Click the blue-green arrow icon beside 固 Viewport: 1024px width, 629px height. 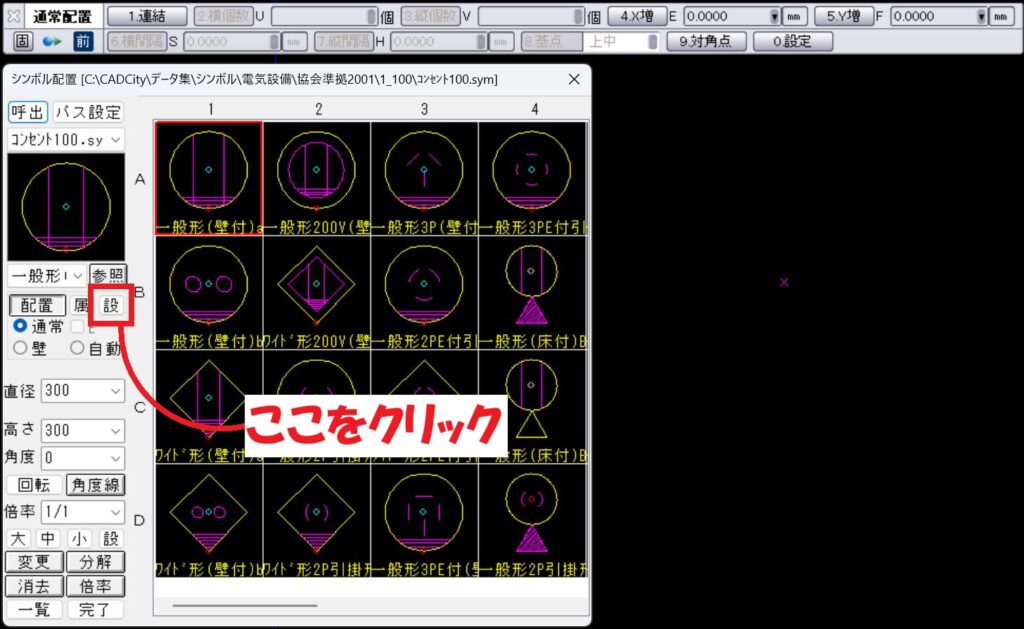pos(52,42)
